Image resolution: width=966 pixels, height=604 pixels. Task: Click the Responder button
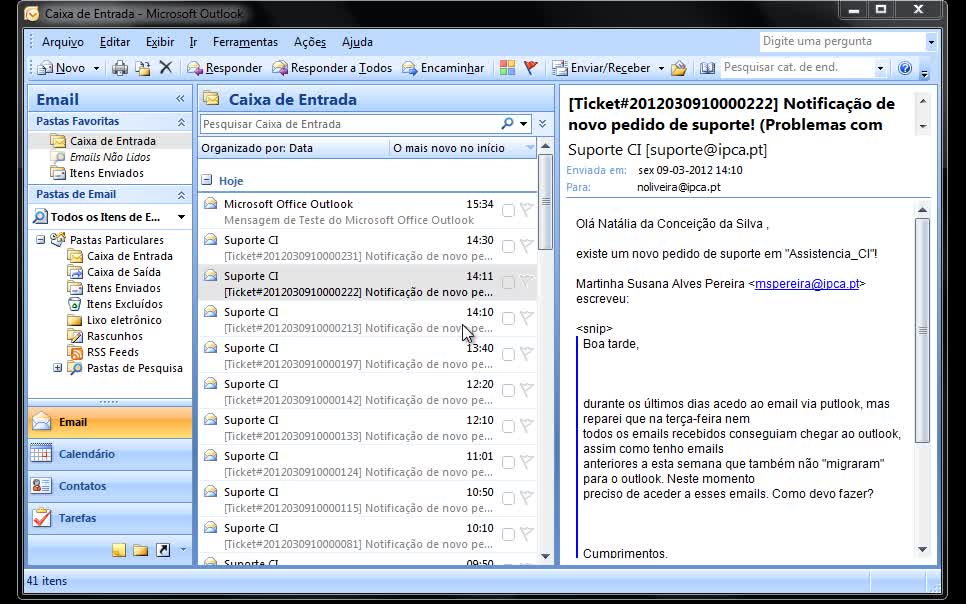pos(225,68)
